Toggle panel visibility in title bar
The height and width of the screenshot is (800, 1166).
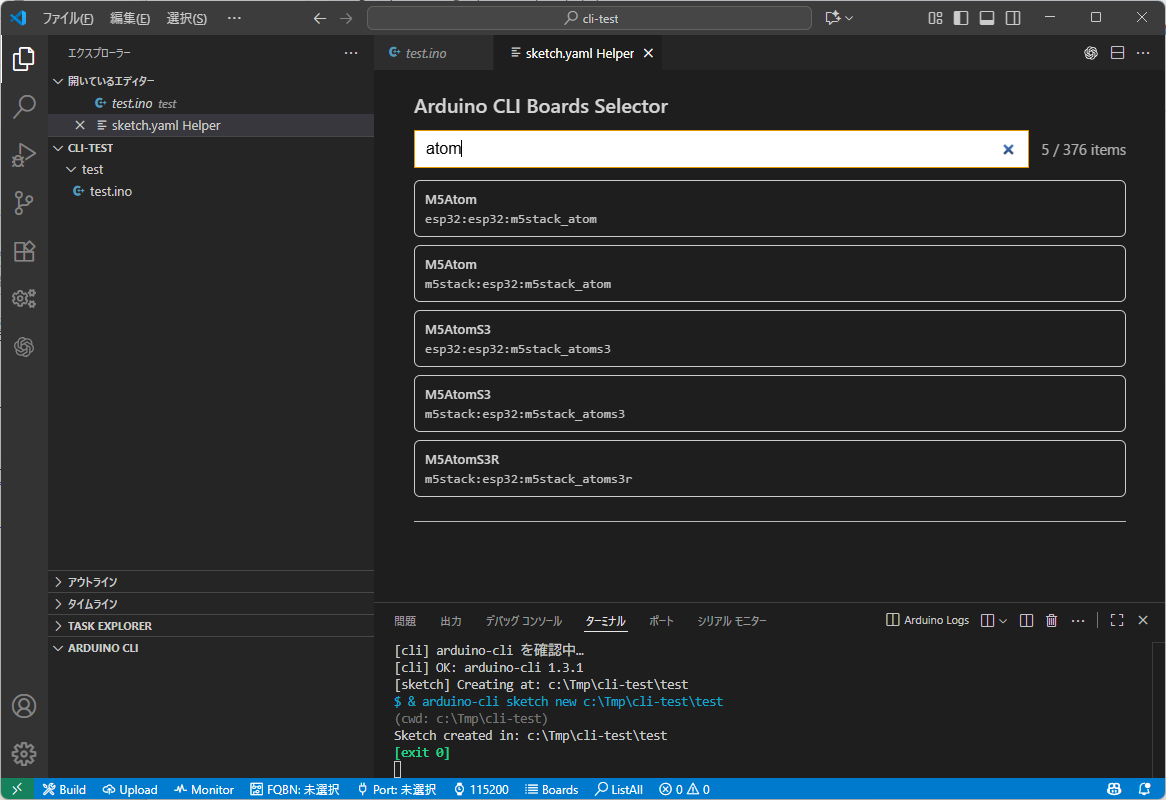pyautogui.click(x=987, y=18)
